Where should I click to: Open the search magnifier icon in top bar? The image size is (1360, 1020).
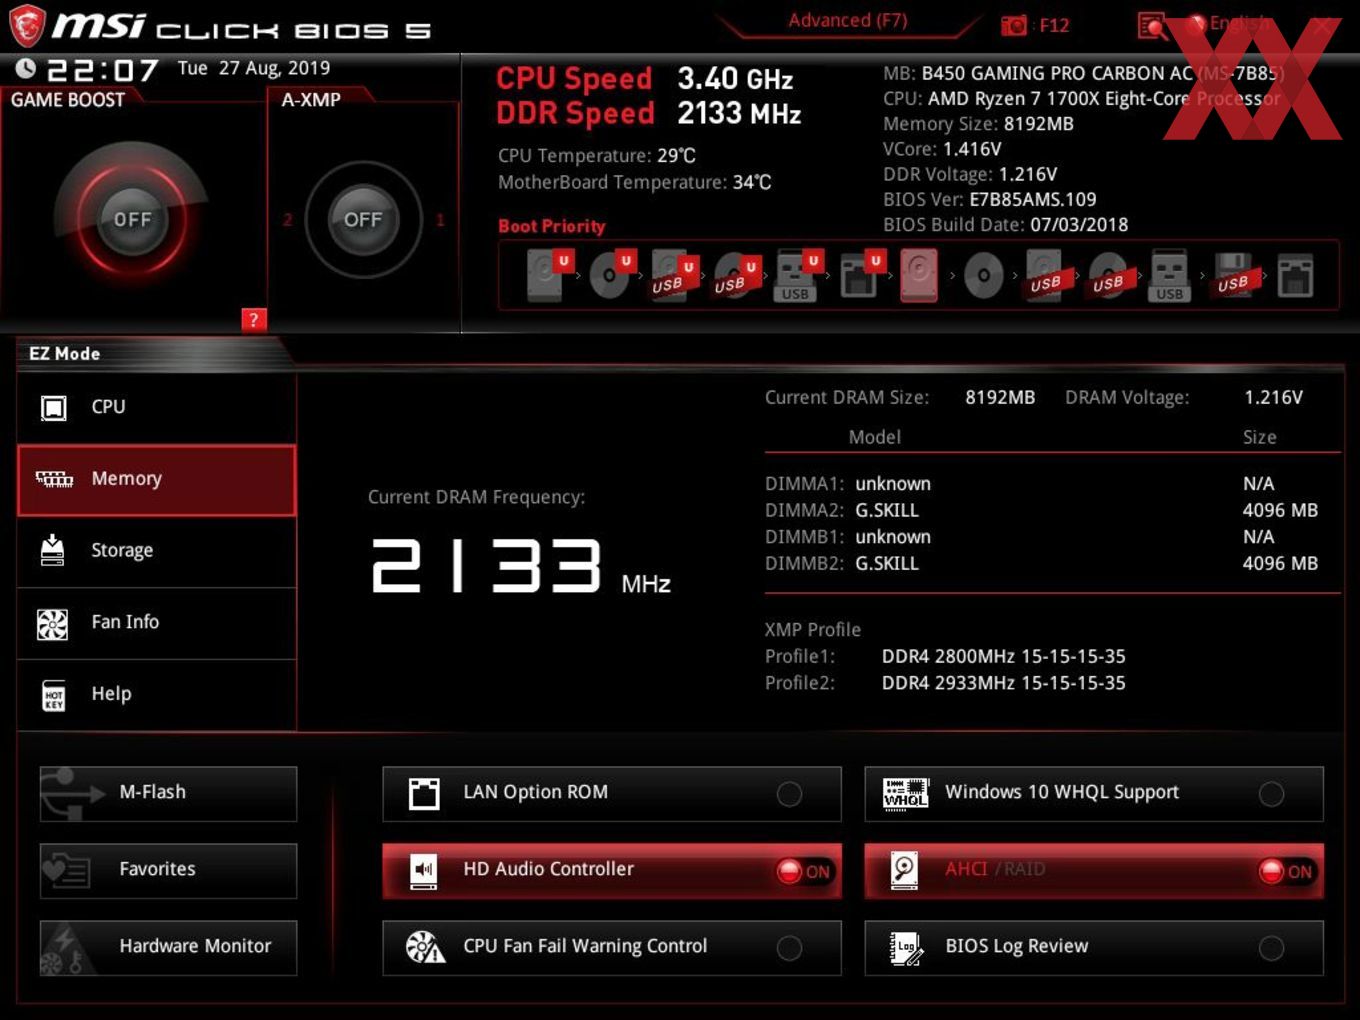1152,26
